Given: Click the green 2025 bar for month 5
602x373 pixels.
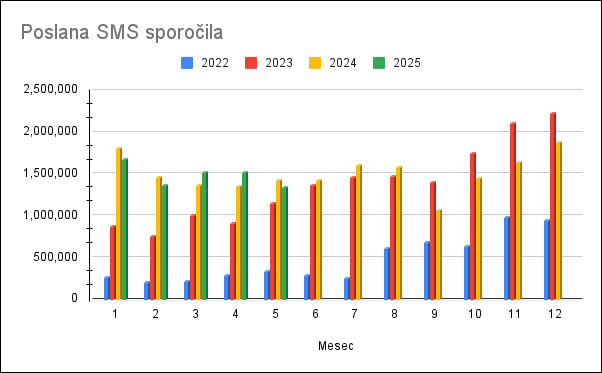Looking at the screenshot, I should (x=285, y=243).
